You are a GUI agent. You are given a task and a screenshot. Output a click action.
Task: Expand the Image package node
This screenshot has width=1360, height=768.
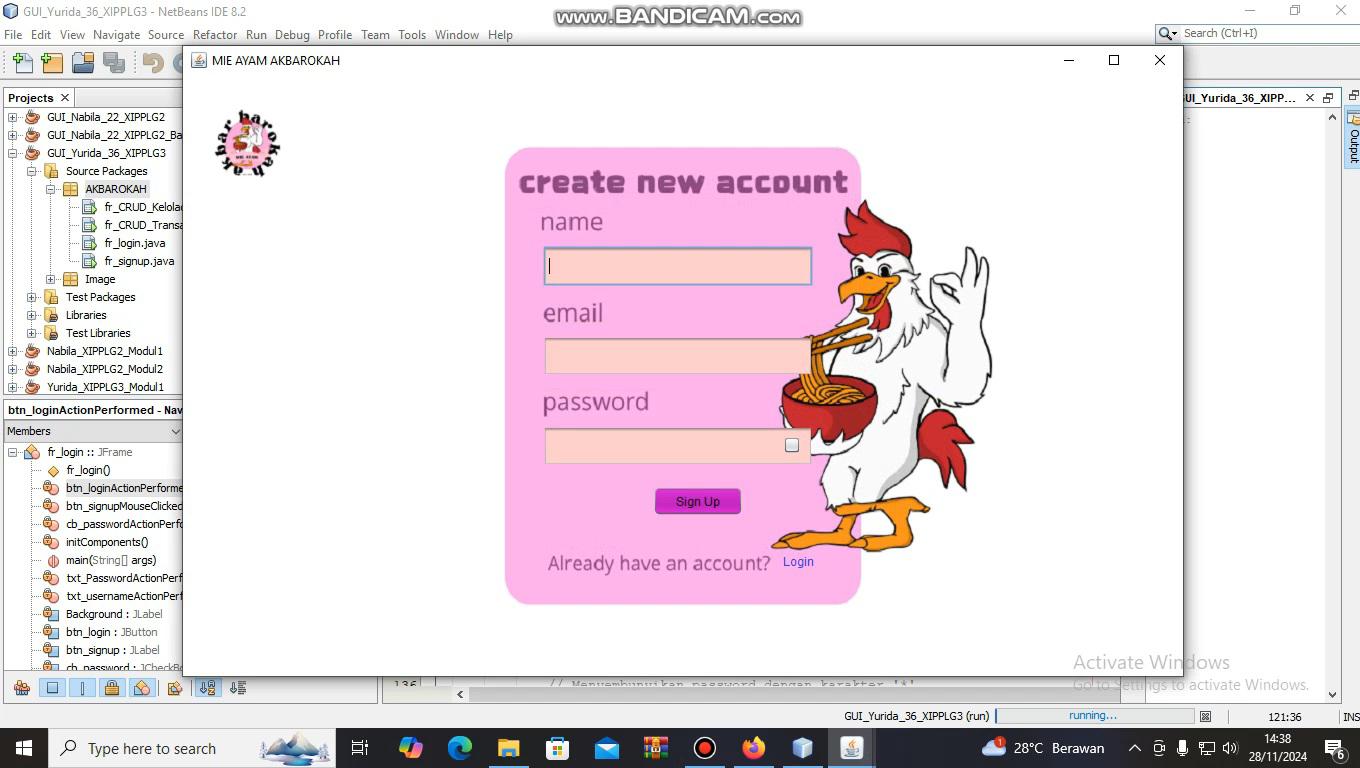coord(51,279)
